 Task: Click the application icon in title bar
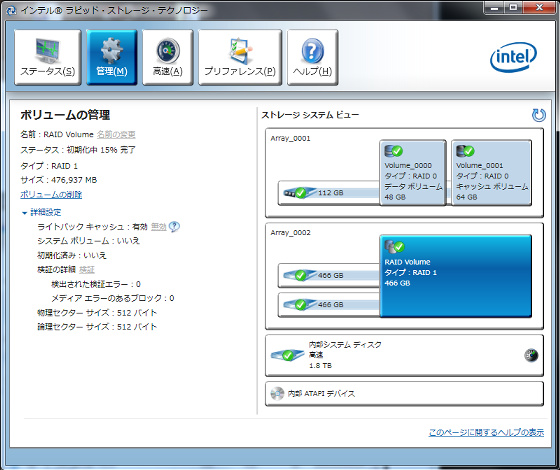point(11,10)
